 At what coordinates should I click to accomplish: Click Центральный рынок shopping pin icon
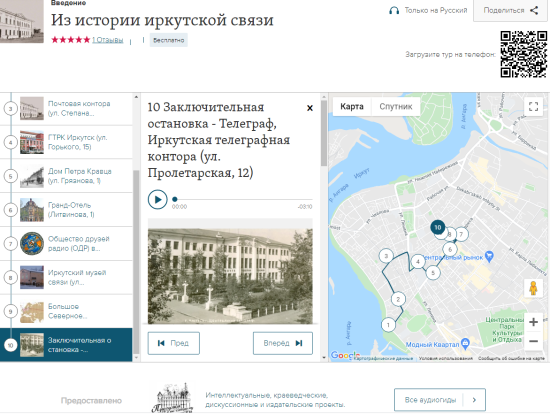(x=489, y=256)
